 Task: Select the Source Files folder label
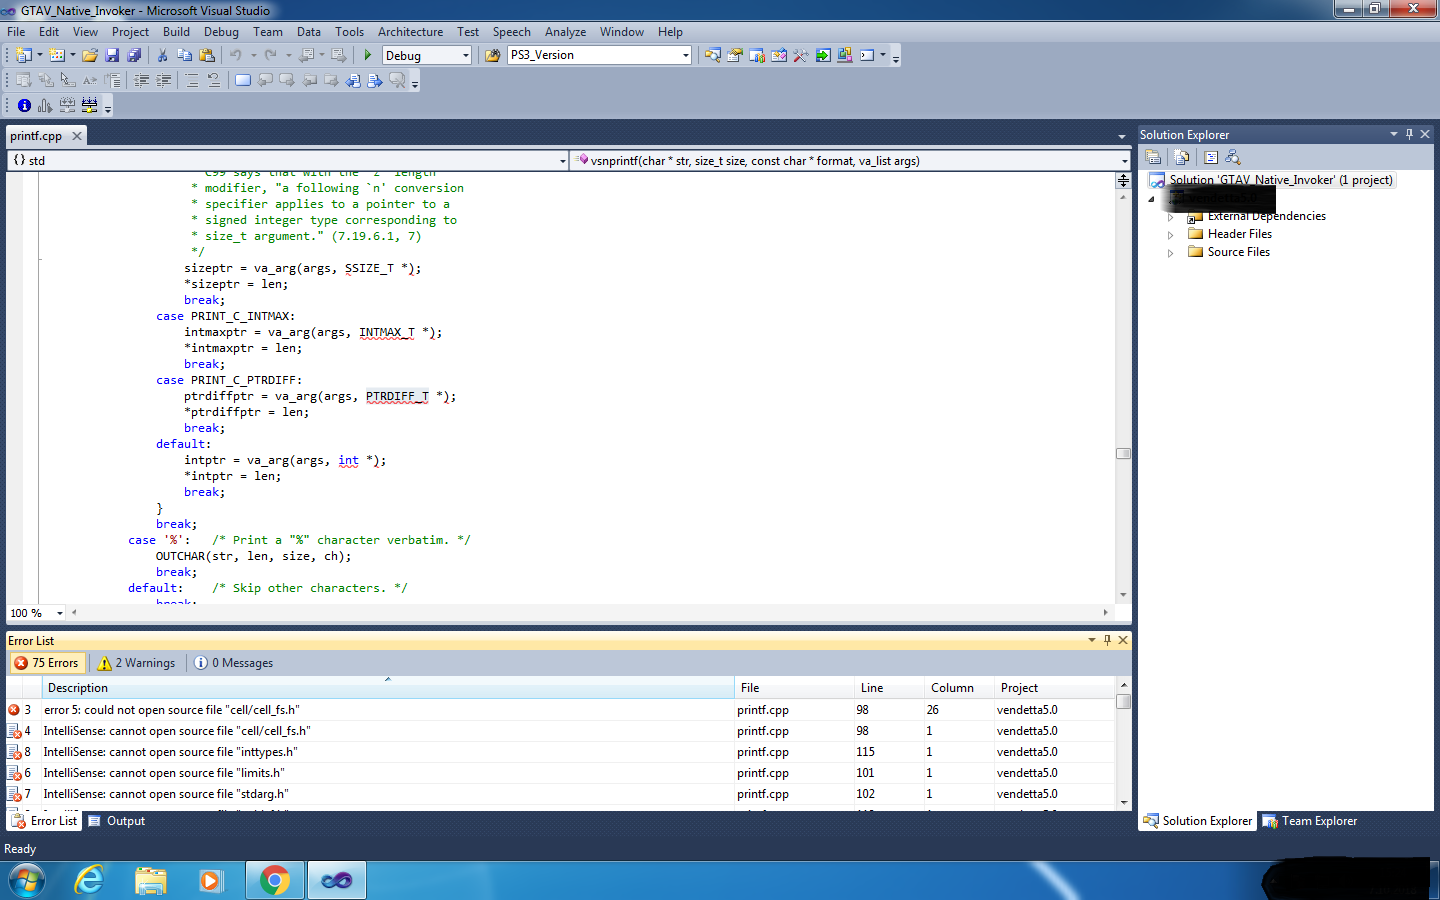coord(1239,252)
